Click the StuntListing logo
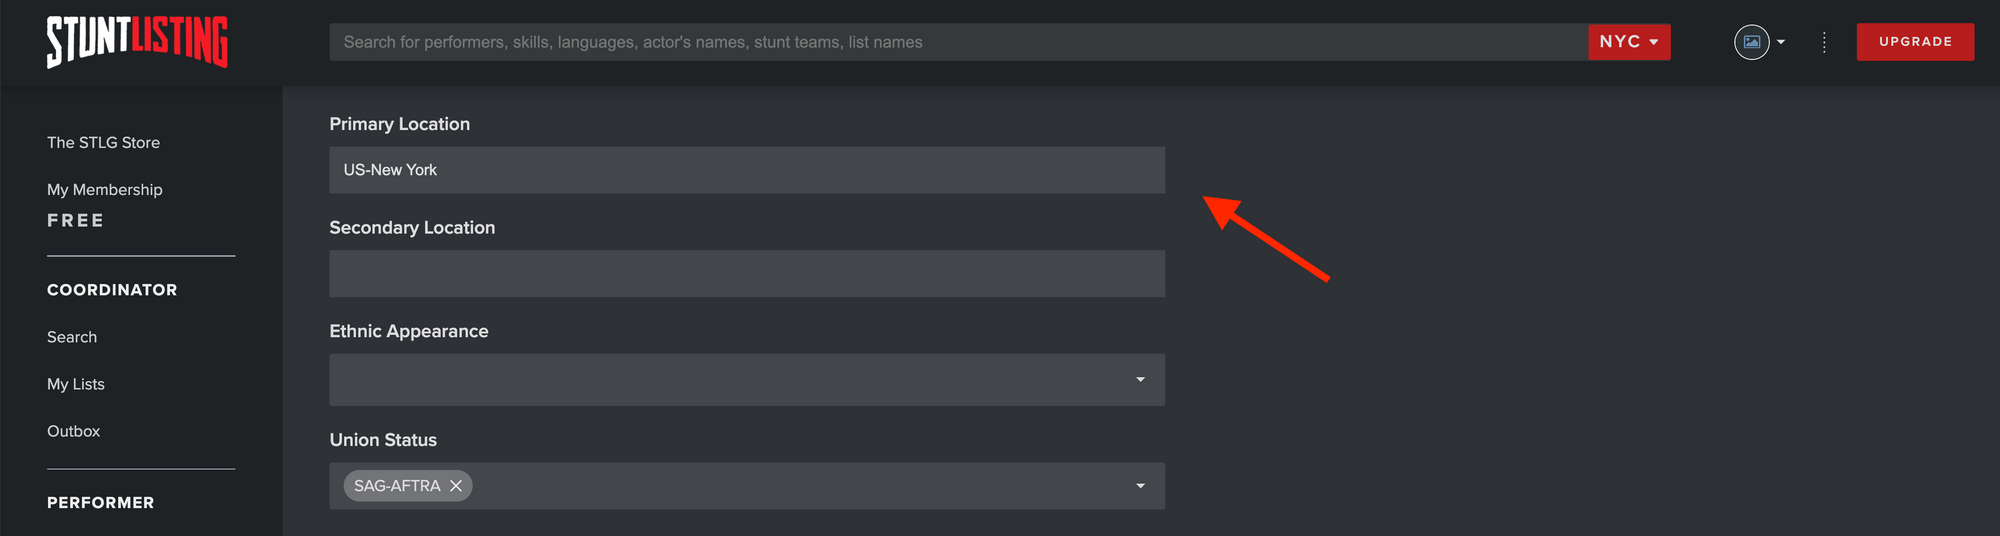The width and height of the screenshot is (2000, 536). click(x=137, y=42)
